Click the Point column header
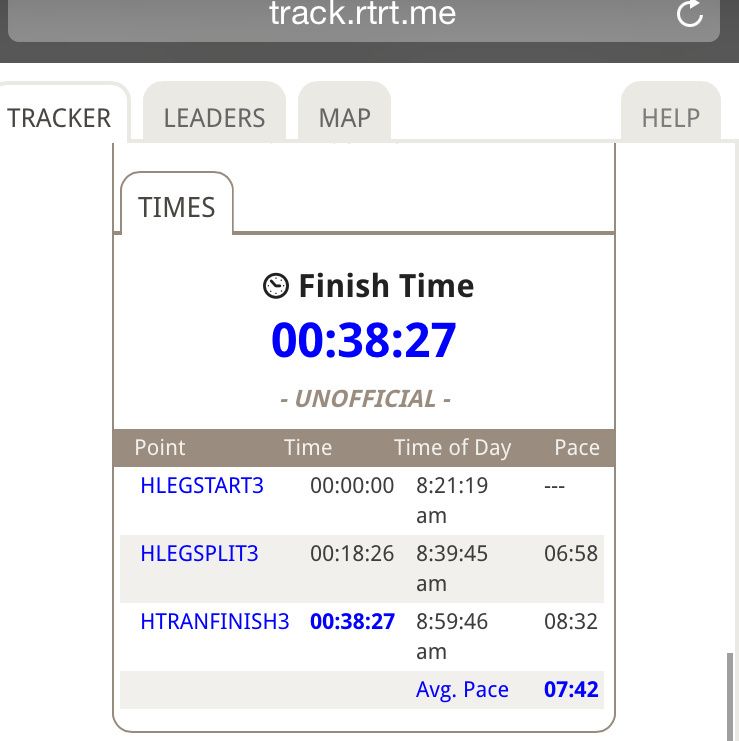 click(x=160, y=448)
